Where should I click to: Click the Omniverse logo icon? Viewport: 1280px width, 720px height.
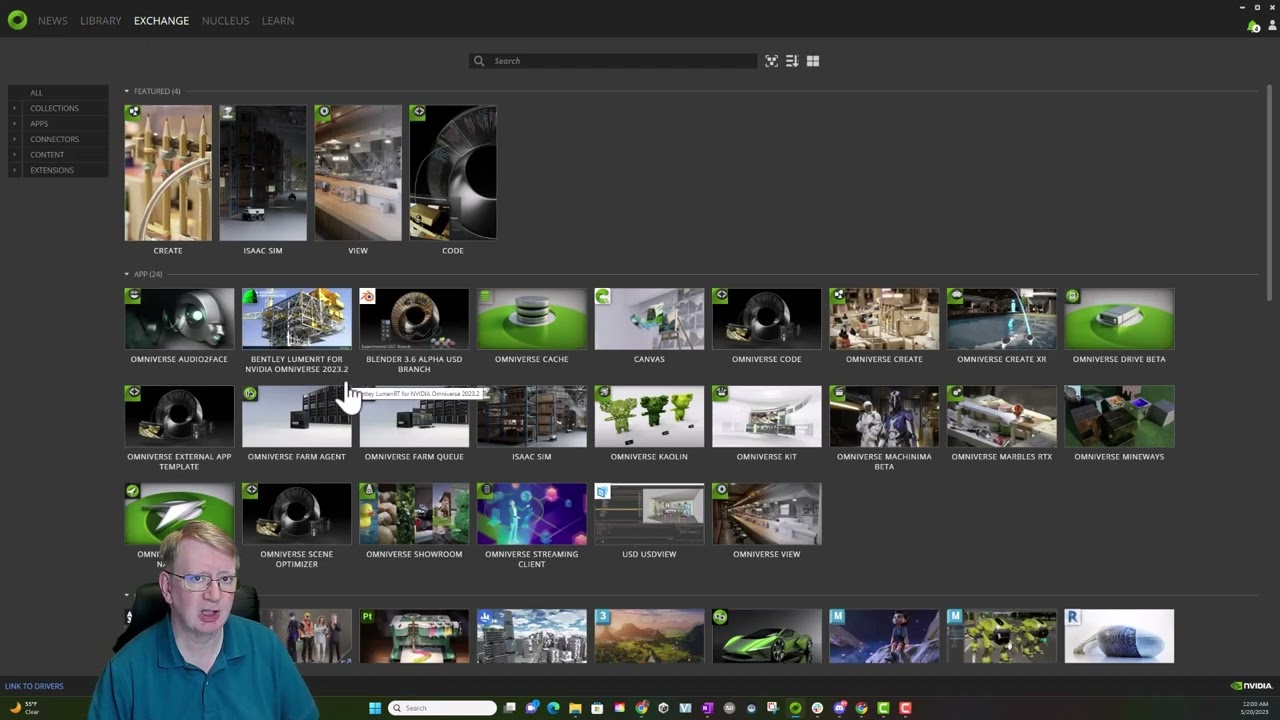pyautogui.click(x=17, y=20)
